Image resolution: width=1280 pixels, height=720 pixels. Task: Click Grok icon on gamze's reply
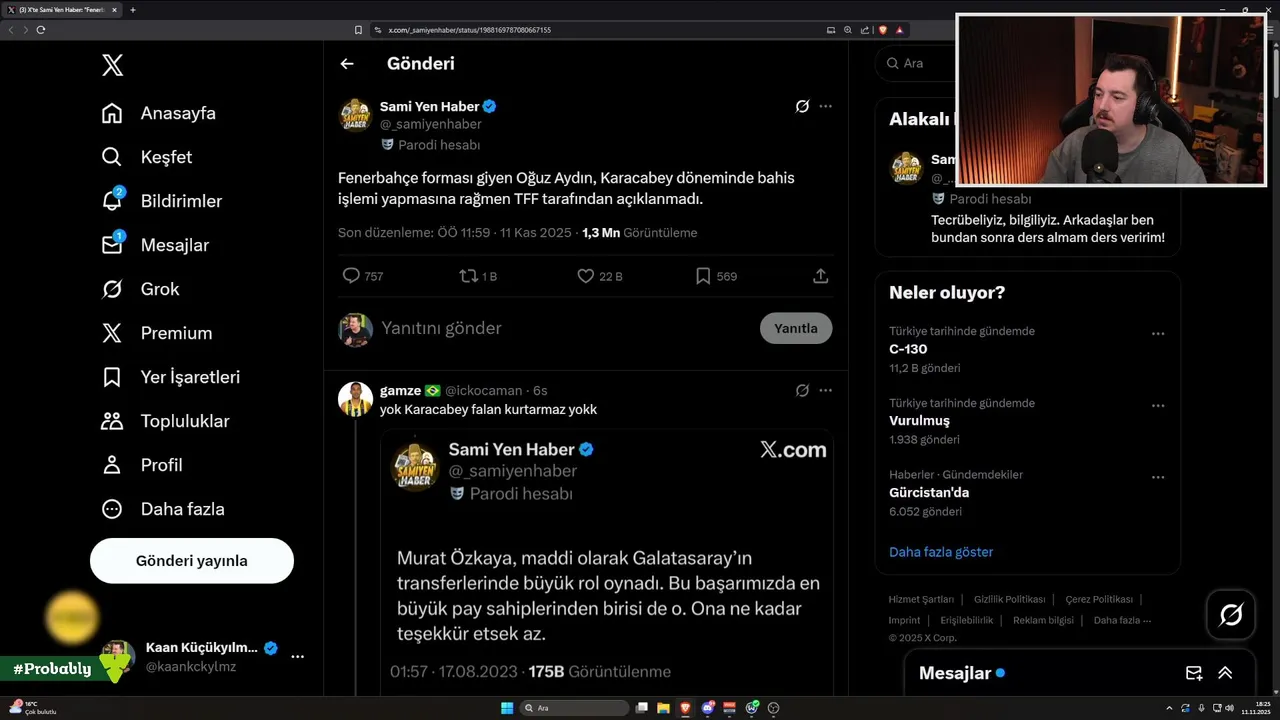coord(802,391)
